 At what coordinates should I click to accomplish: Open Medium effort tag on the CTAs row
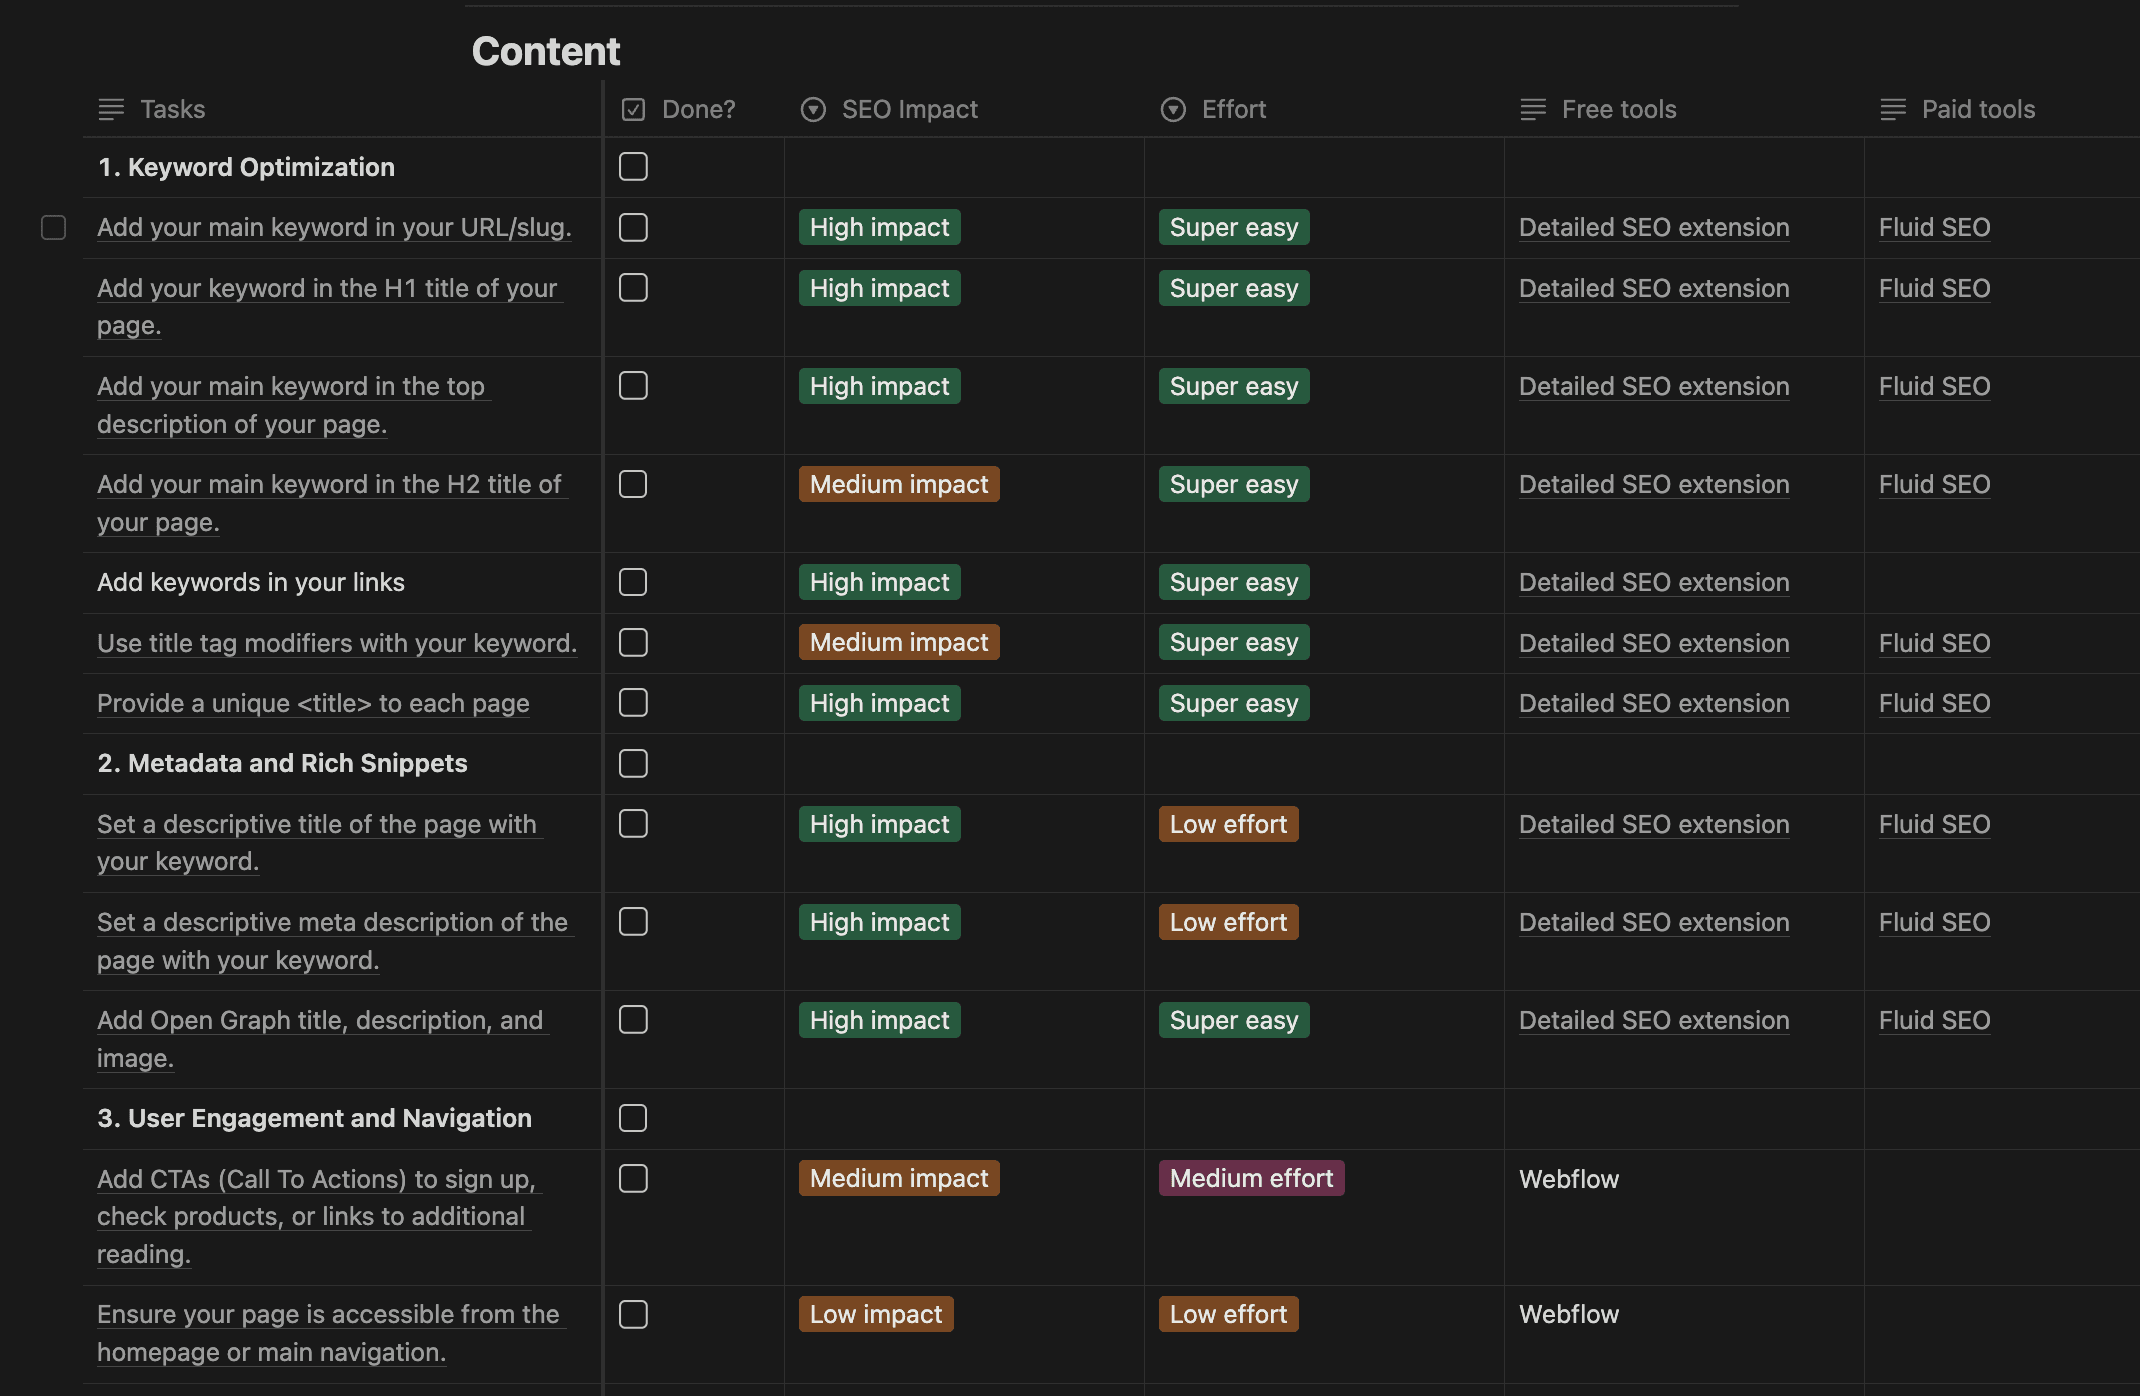click(x=1251, y=1178)
